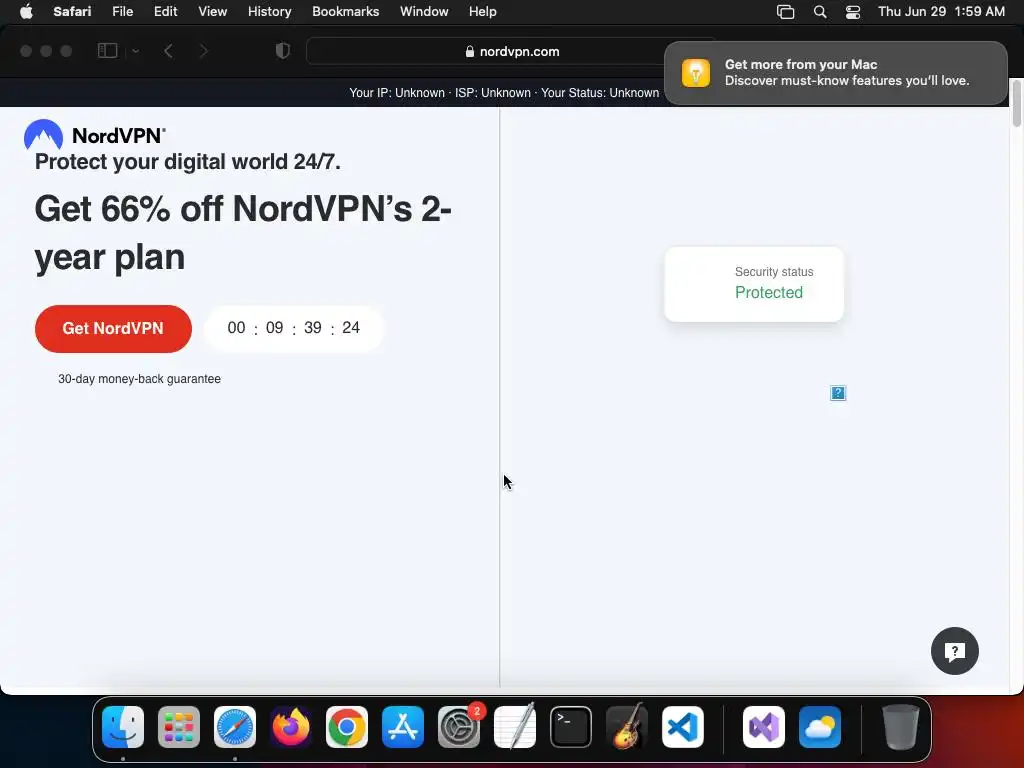The height and width of the screenshot is (768, 1024).
Task: Expand the sidebar tab group dropdown arrow
Action: pyautogui.click(x=135, y=51)
